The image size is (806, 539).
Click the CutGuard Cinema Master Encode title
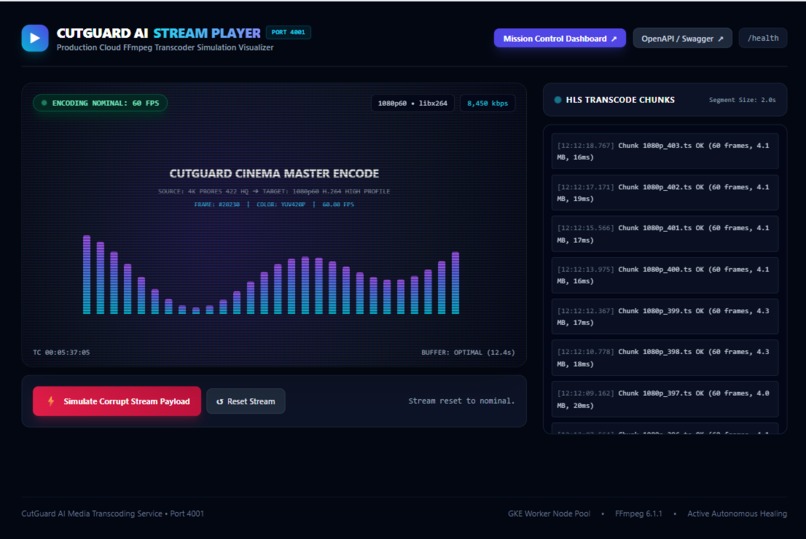pyautogui.click(x=274, y=174)
